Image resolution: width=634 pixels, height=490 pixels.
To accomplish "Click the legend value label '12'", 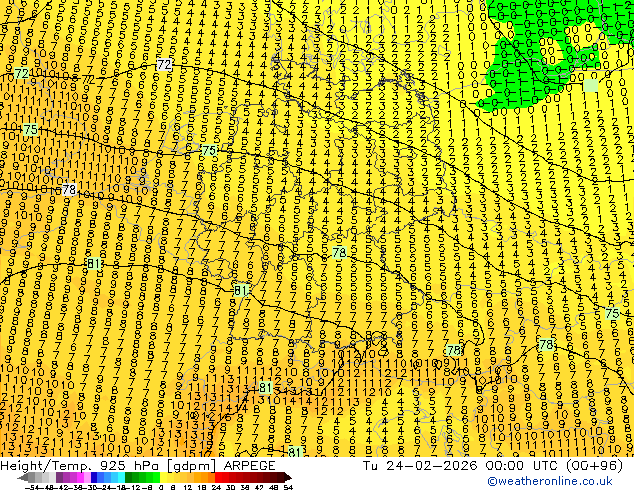I will click(x=188, y=487).
